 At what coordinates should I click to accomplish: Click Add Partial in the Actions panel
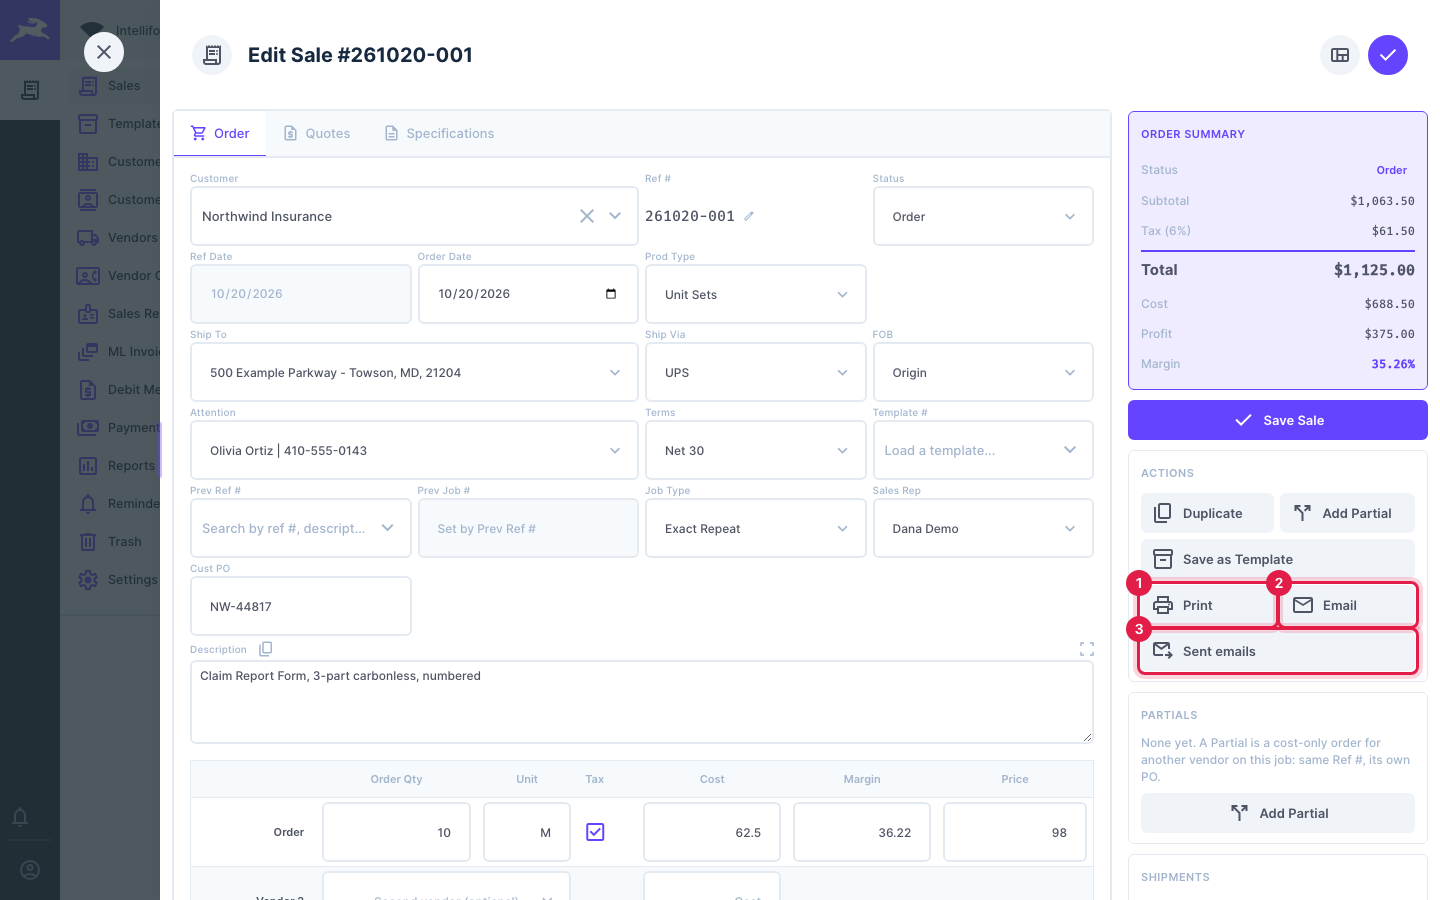click(x=1348, y=513)
